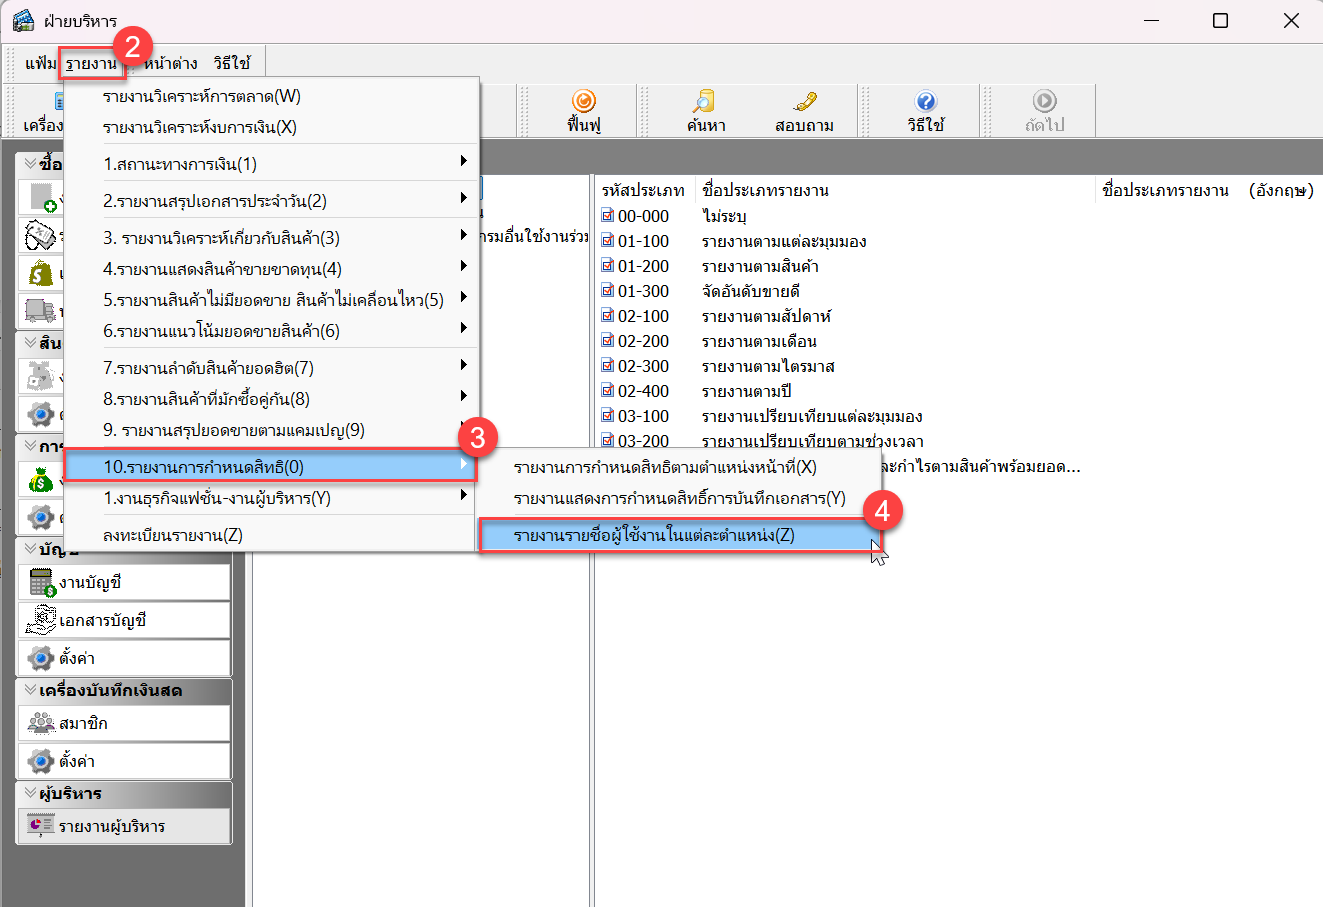1323x907 pixels.
Task: Open ตั้งค่า under the บัญชี group
Action: (124, 658)
